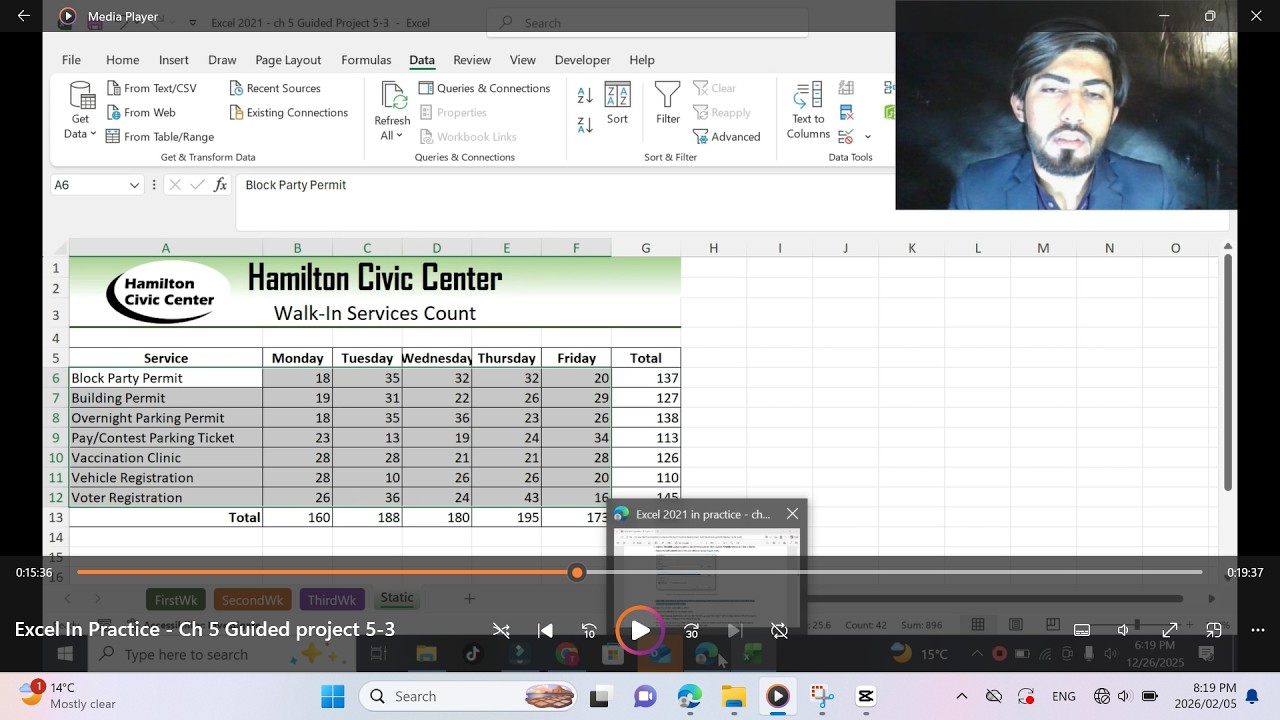Skip forward 30 seconds in the video
Image resolution: width=1280 pixels, height=720 pixels.
[691, 631]
